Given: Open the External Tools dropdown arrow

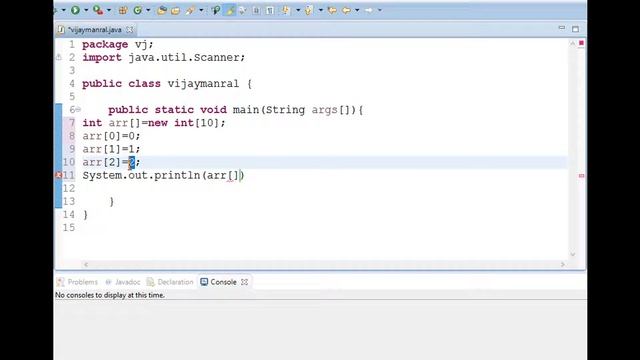Looking at the screenshot, I should pos(109,10).
